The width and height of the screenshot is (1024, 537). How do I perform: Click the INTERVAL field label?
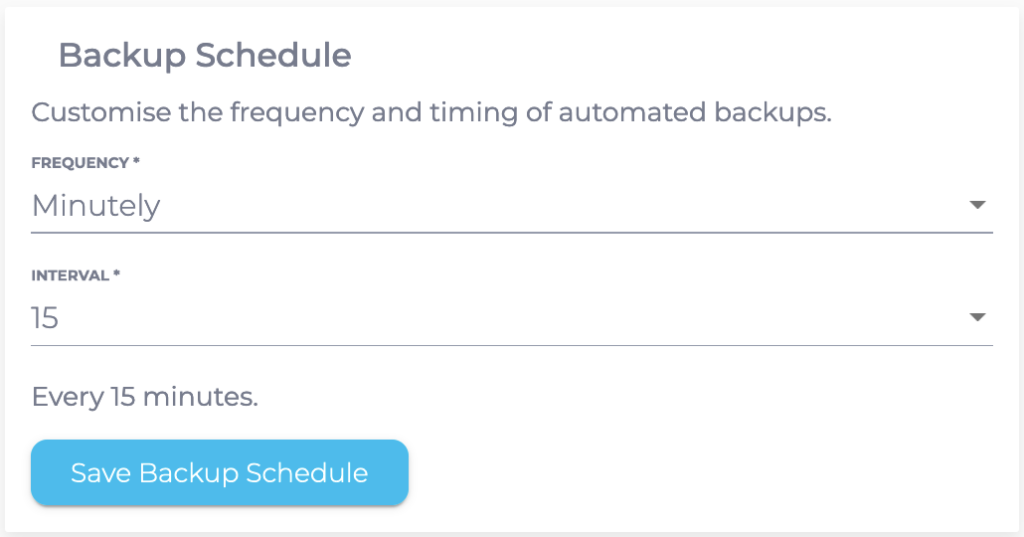tap(71, 276)
